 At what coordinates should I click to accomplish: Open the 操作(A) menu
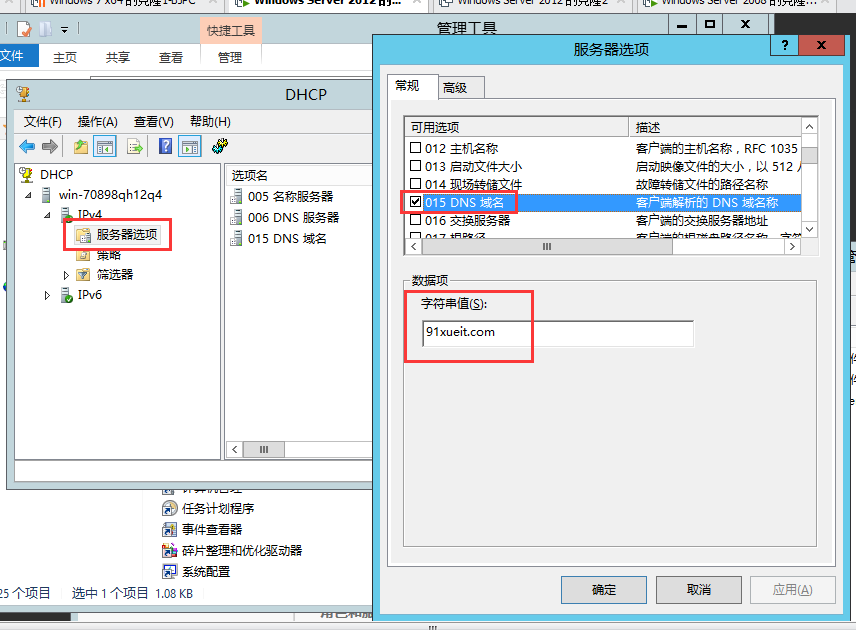point(97,121)
